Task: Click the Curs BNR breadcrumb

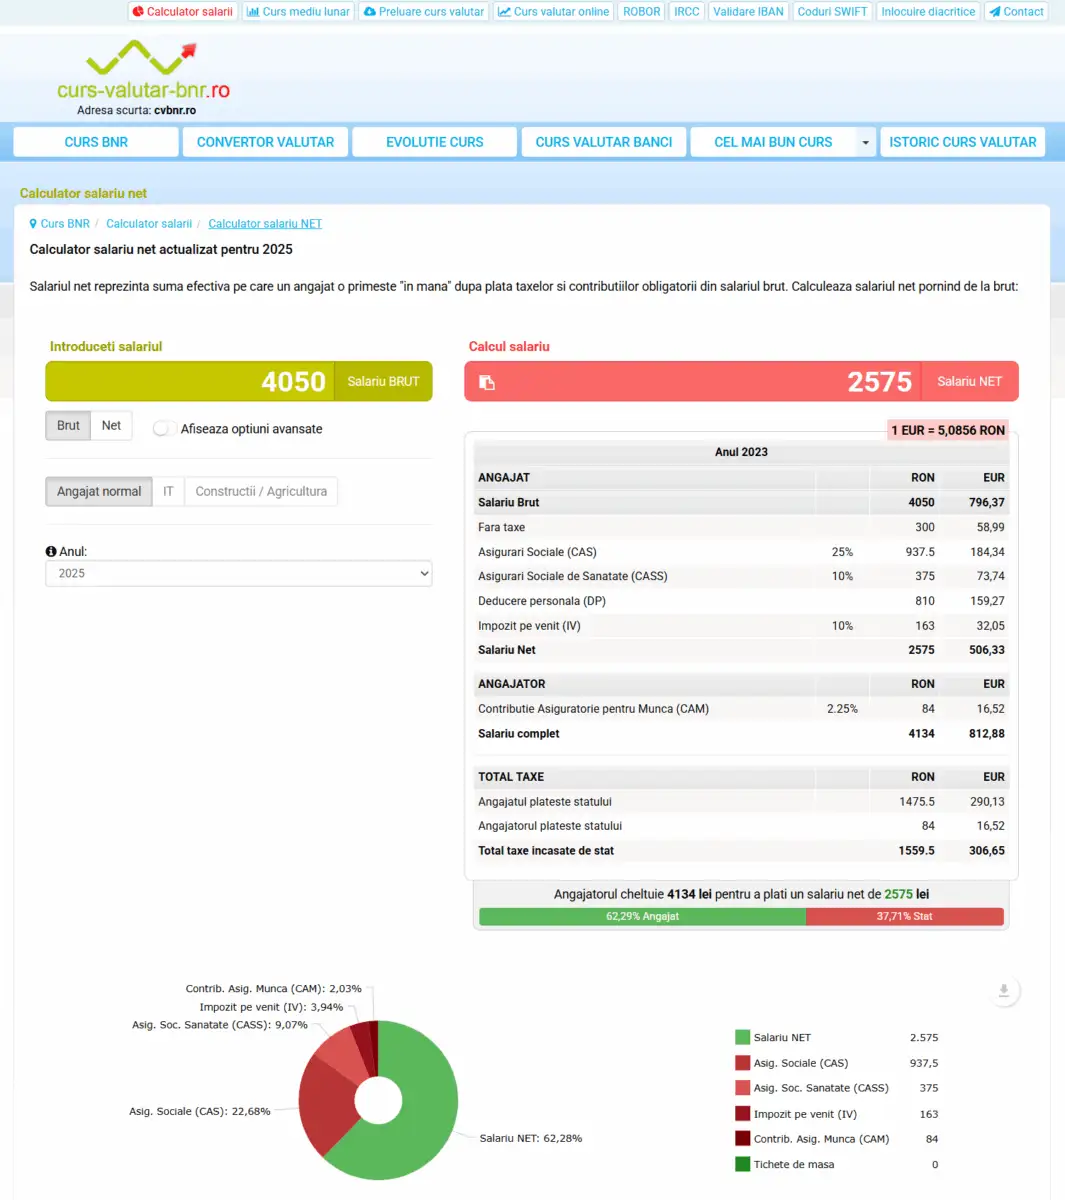Action: 65,224
